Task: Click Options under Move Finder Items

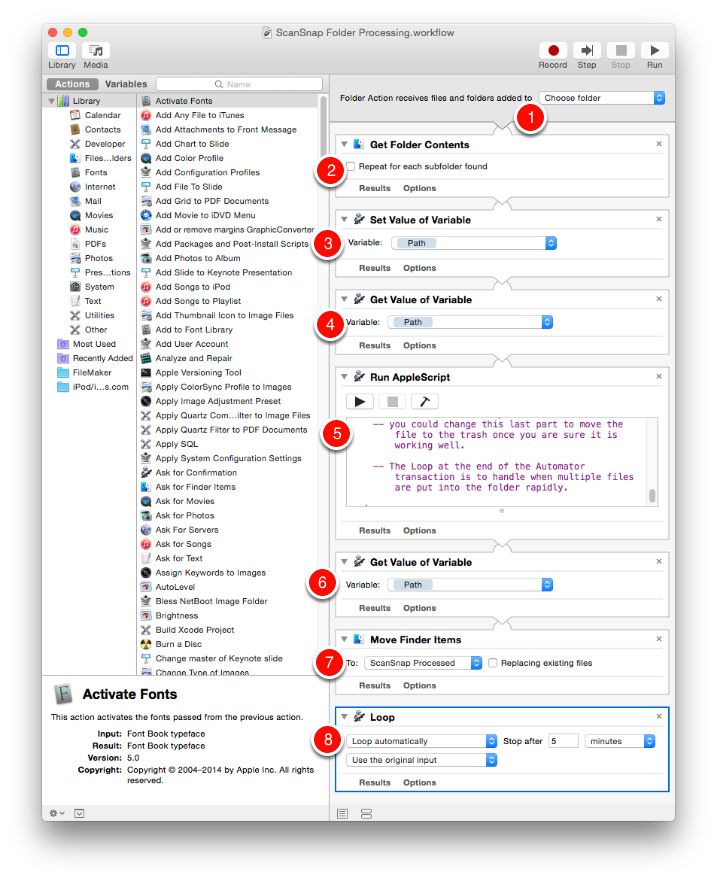Action: pyautogui.click(x=419, y=686)
